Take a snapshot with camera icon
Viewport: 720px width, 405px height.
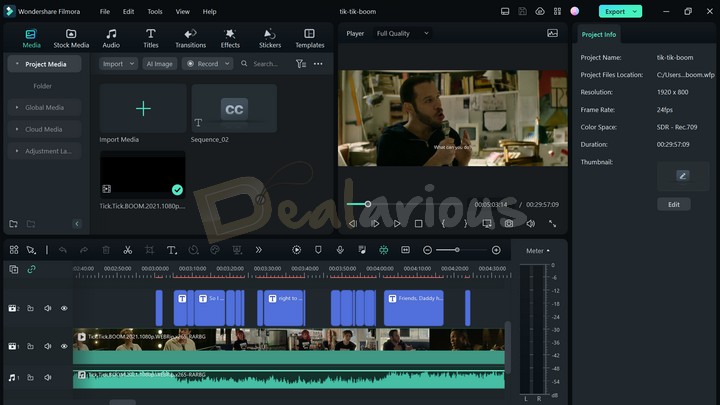(x=509, y=224)
